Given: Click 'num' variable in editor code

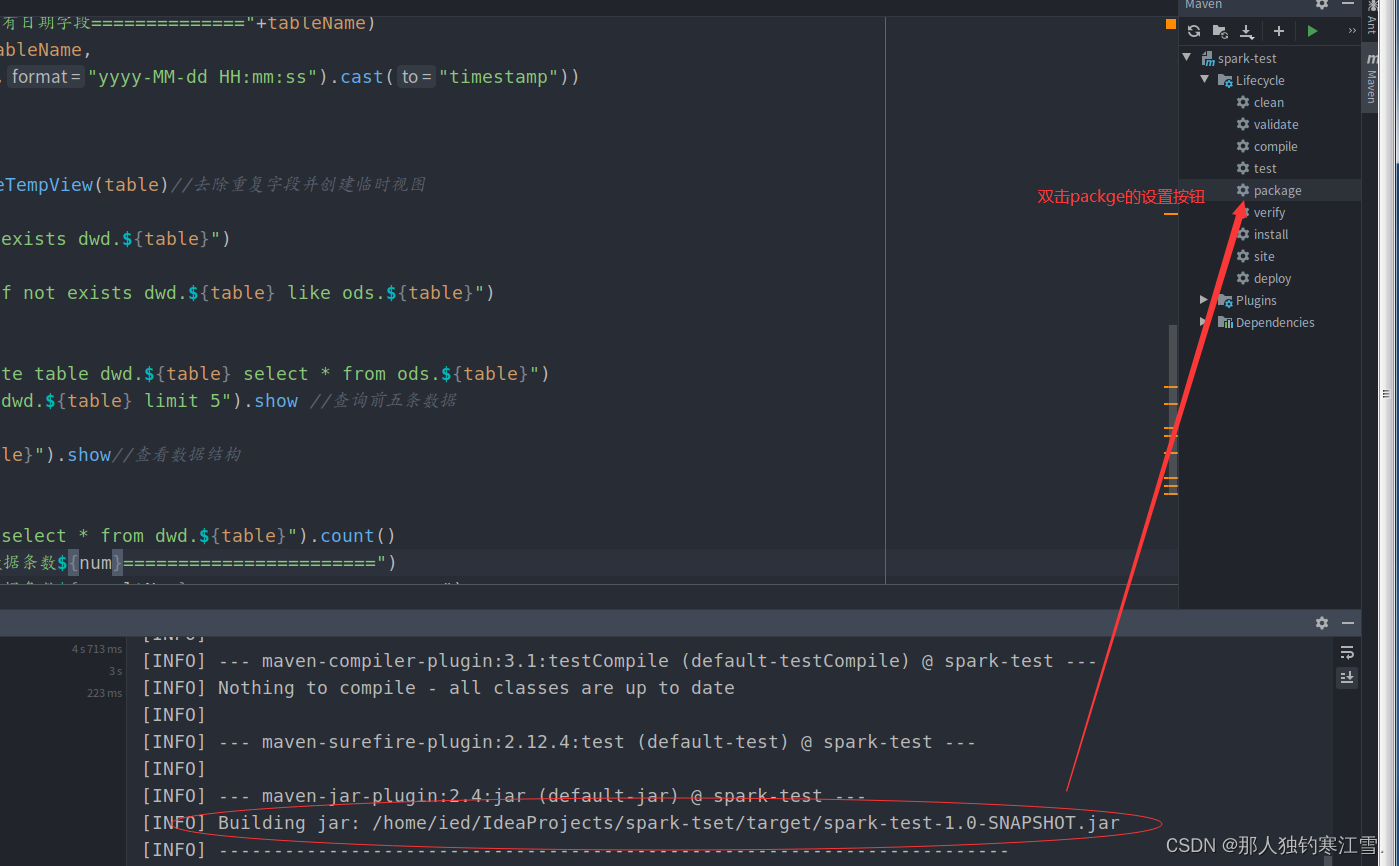Looking at the screenshot, I should 95,563.
